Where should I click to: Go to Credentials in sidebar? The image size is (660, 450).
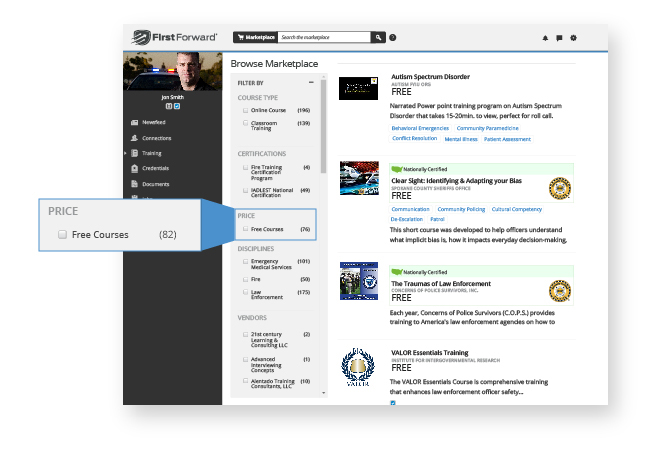tap(155, 168)
